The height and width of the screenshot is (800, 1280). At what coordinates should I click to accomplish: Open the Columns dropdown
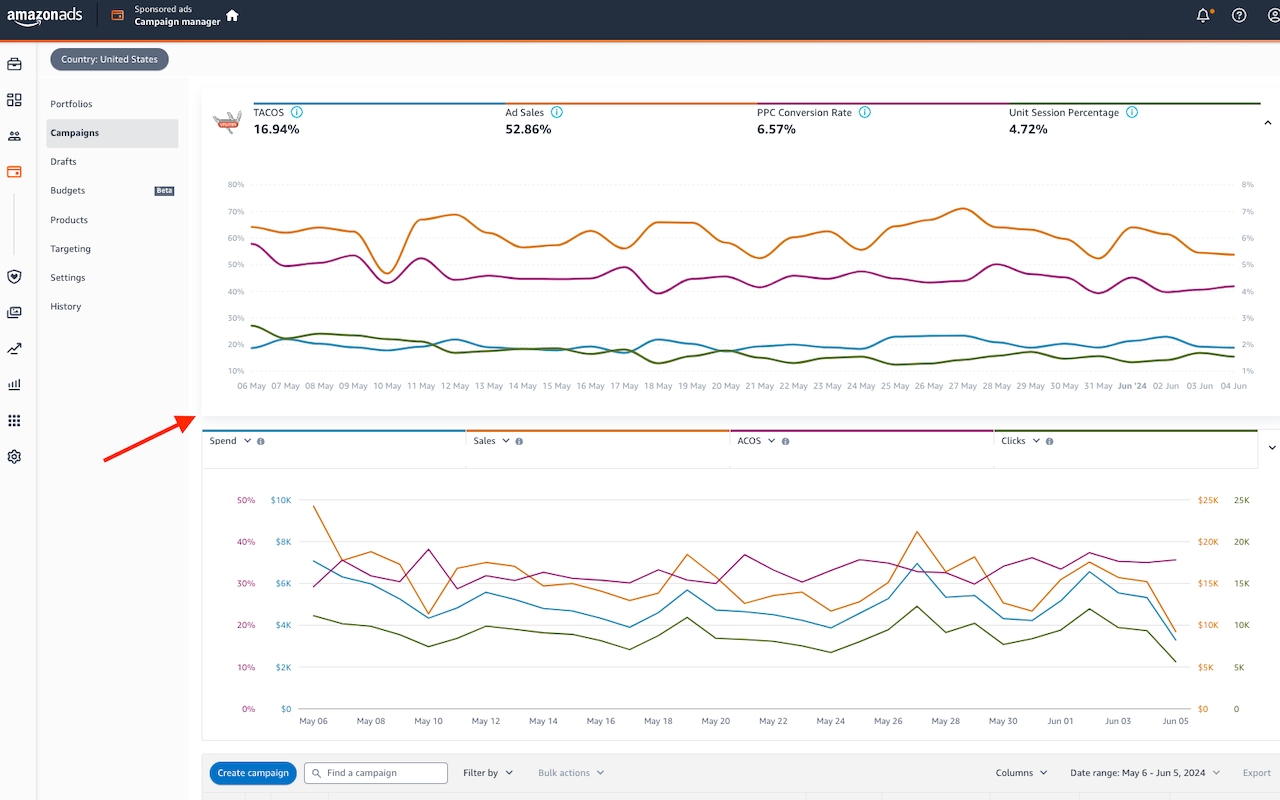pyautogui.click(x=1022, y=773)
